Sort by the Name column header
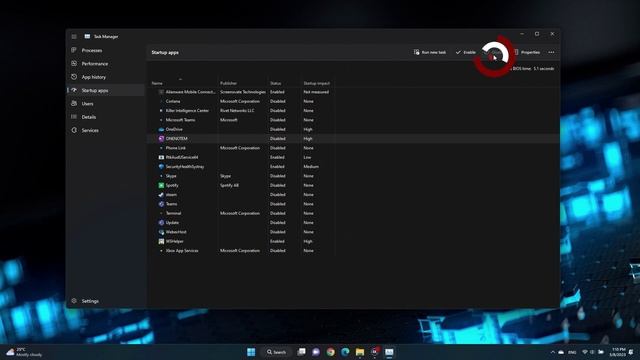 coord(157,83)
